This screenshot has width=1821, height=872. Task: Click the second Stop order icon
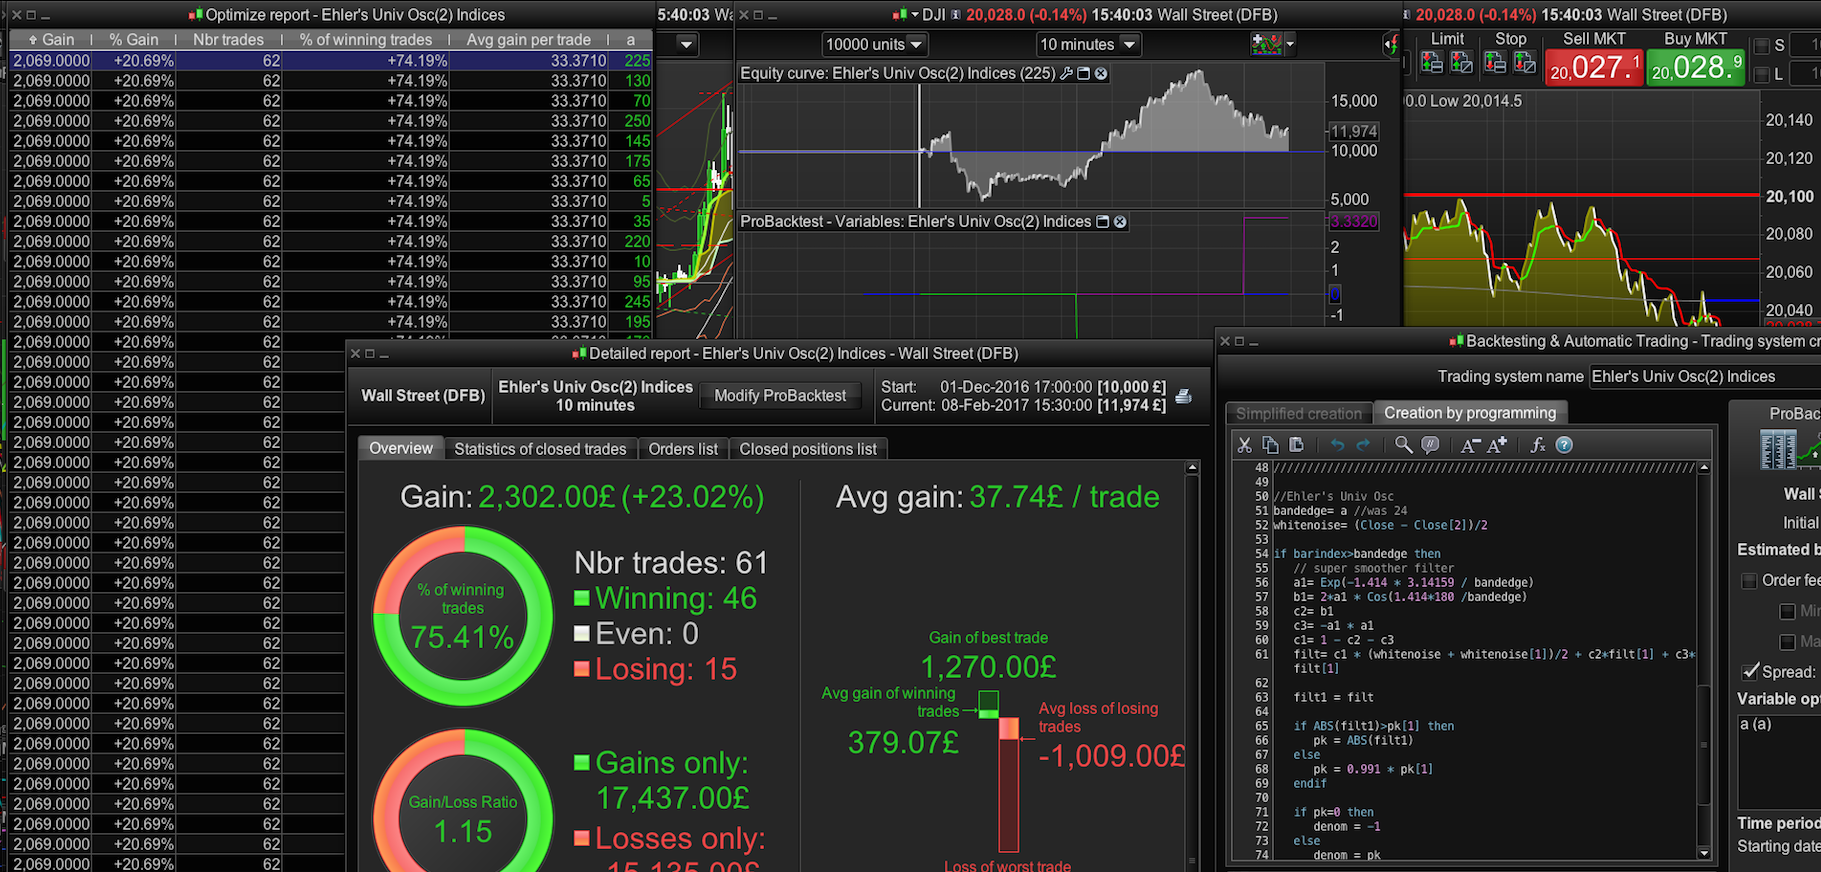coord(1525,64)
